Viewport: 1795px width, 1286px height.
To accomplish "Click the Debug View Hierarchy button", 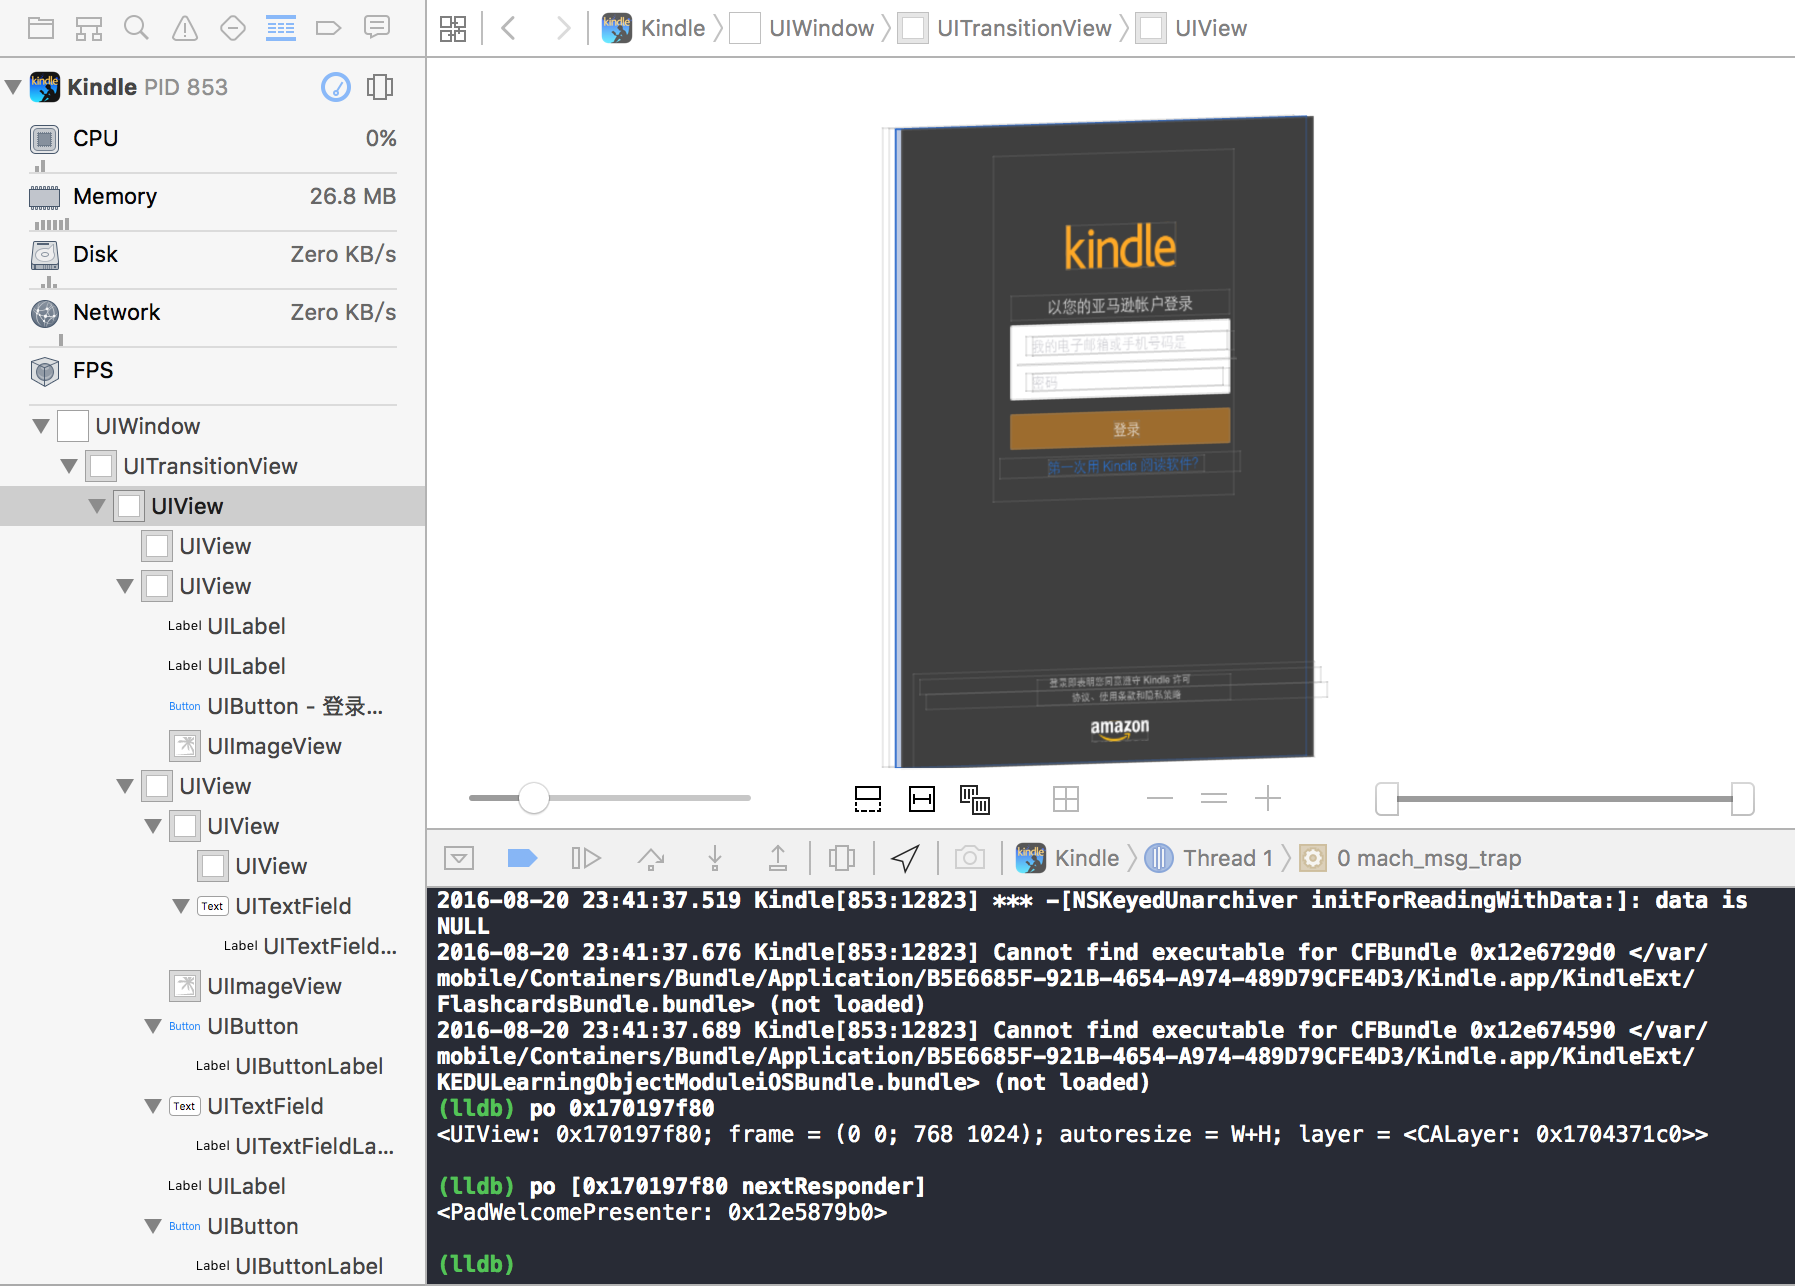I will (842, 858).
